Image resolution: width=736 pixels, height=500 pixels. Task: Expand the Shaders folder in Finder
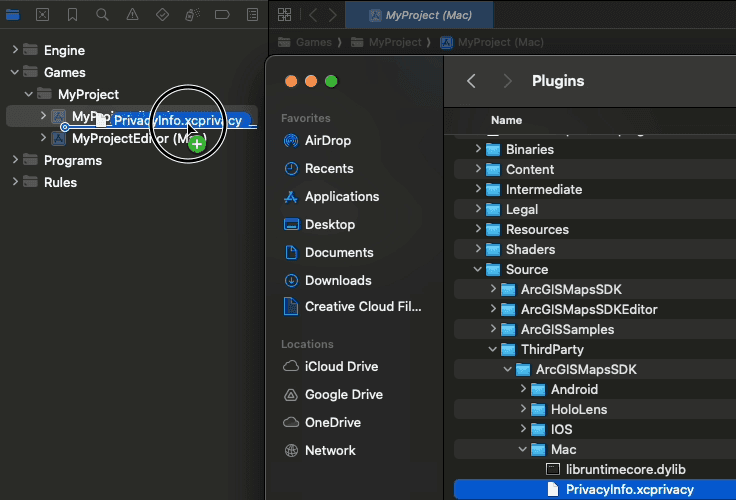(478, 249)
